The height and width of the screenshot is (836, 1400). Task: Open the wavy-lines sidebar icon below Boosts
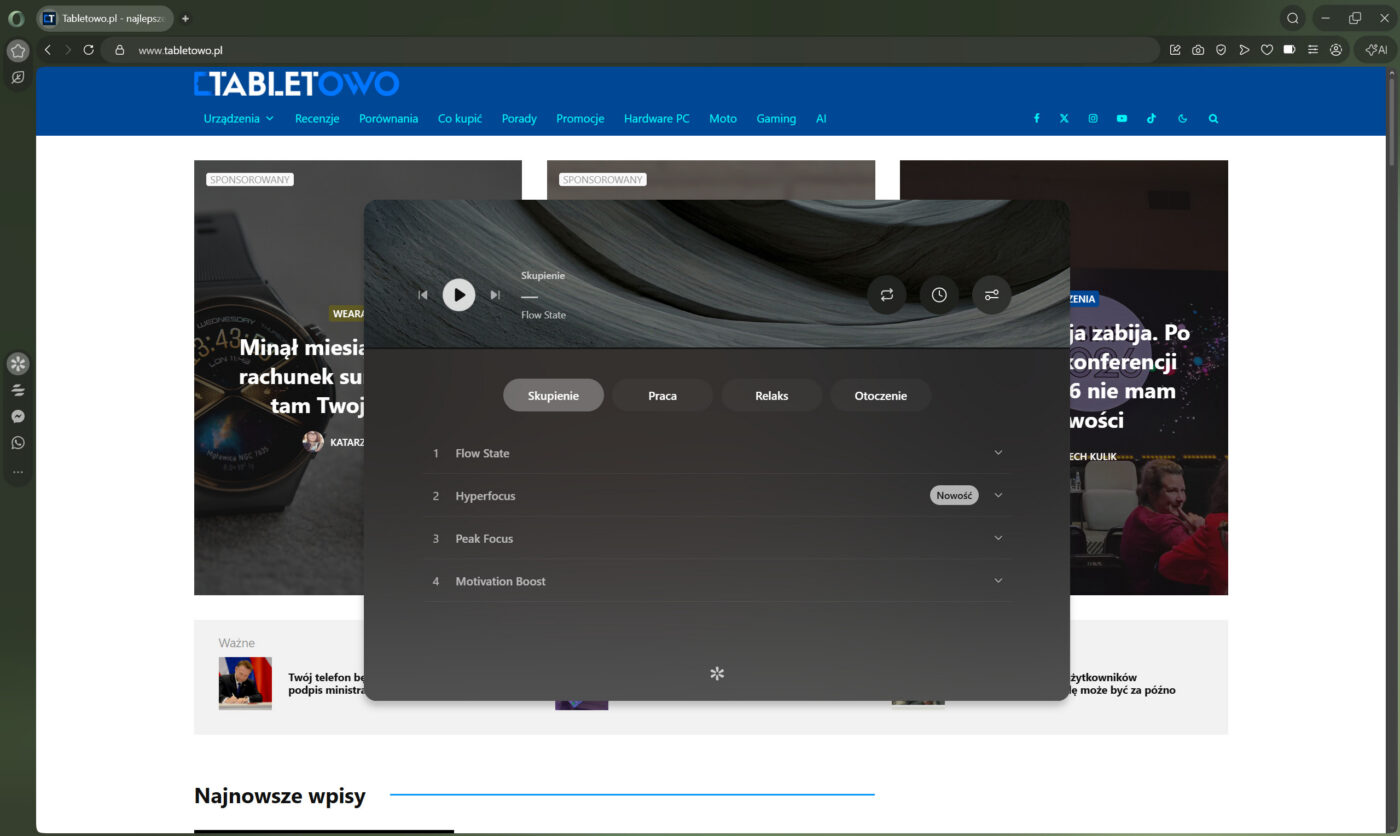click(18, 390)
